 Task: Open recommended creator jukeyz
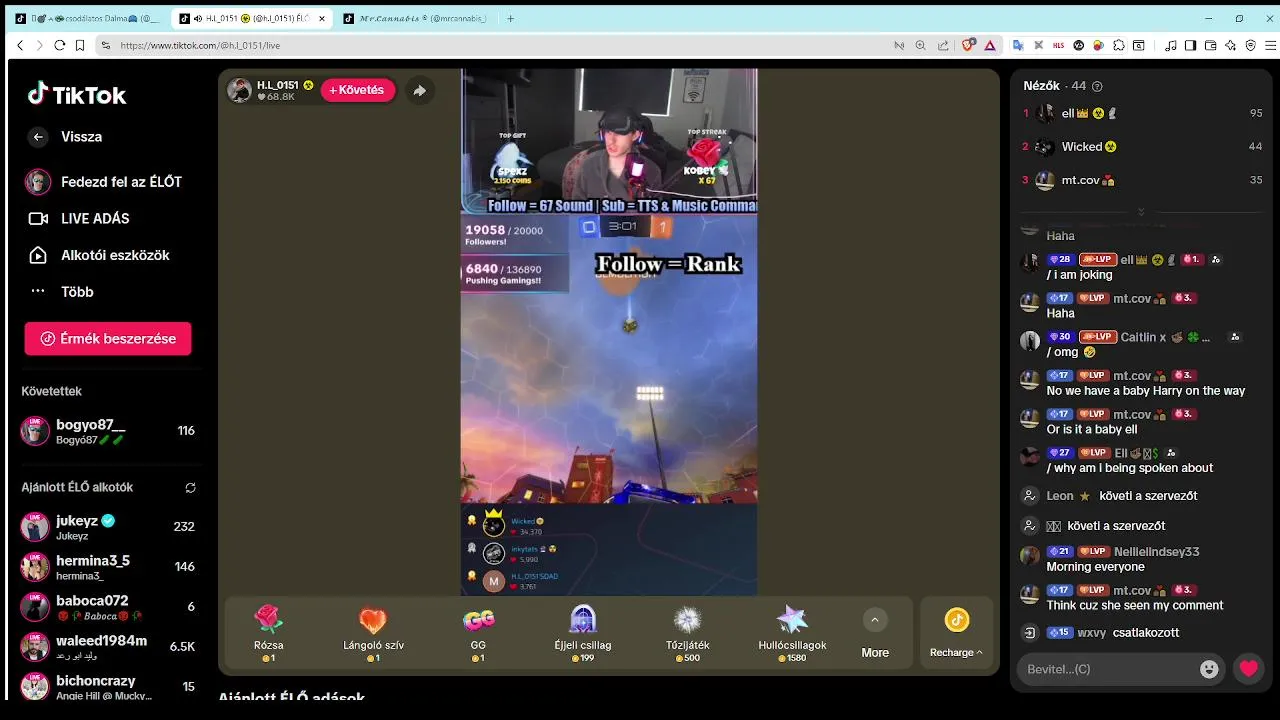point(108,527)
